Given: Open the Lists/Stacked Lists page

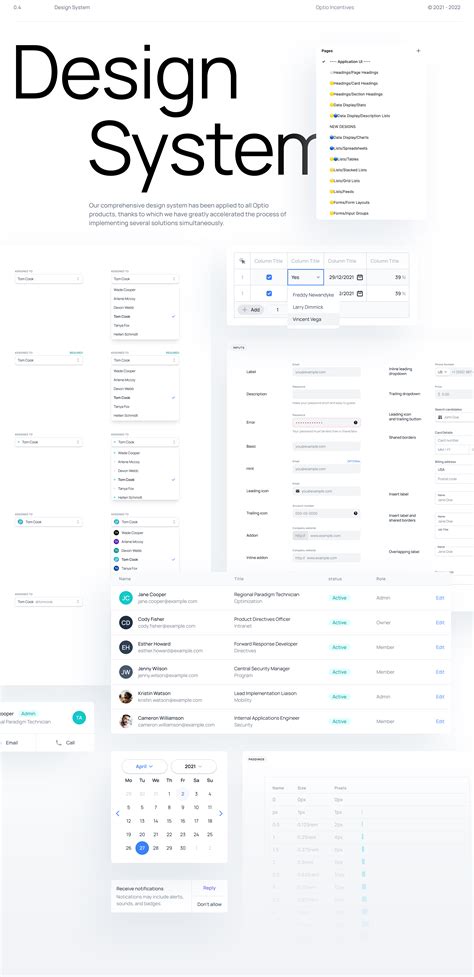Looking at the screenshot, I should click(349, 169).
